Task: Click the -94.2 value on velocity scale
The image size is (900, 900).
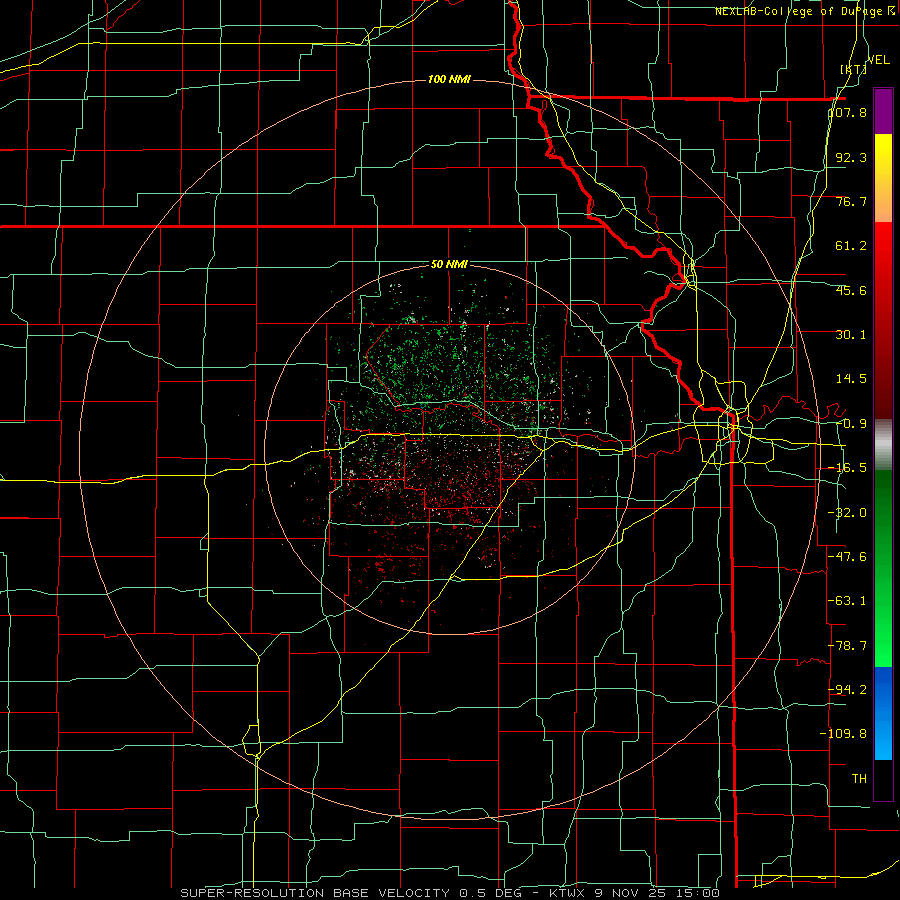Action: click(x=848, y=689)
